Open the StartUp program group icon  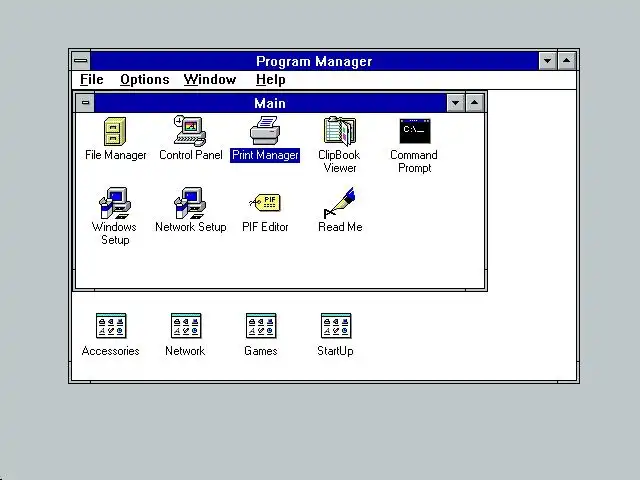(336, 326)
